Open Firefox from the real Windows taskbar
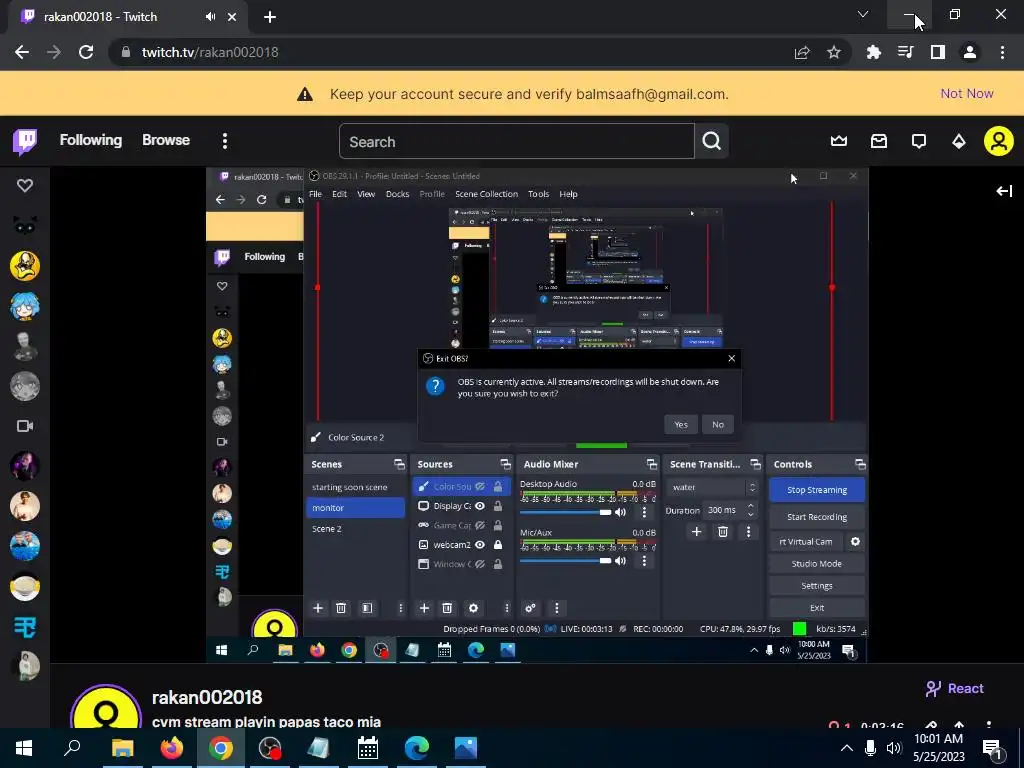This screenshot has height=768, width=1024. tap(172, 748)
